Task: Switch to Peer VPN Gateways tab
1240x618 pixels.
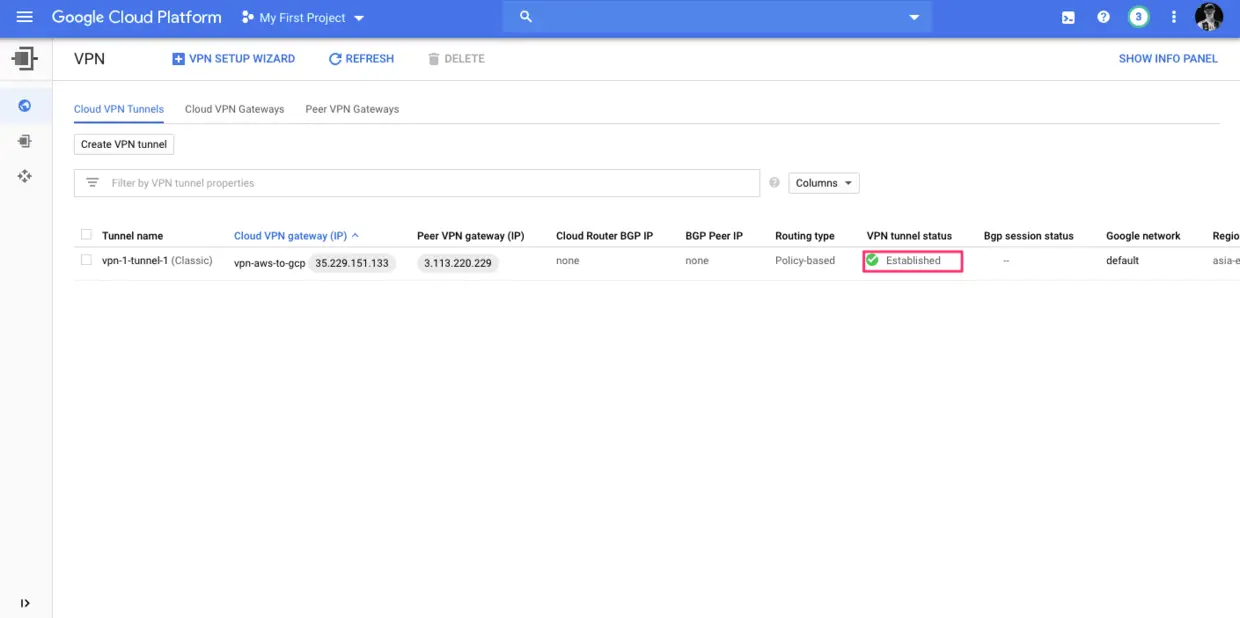Action: pyautogui.click(x=352, y=109)
